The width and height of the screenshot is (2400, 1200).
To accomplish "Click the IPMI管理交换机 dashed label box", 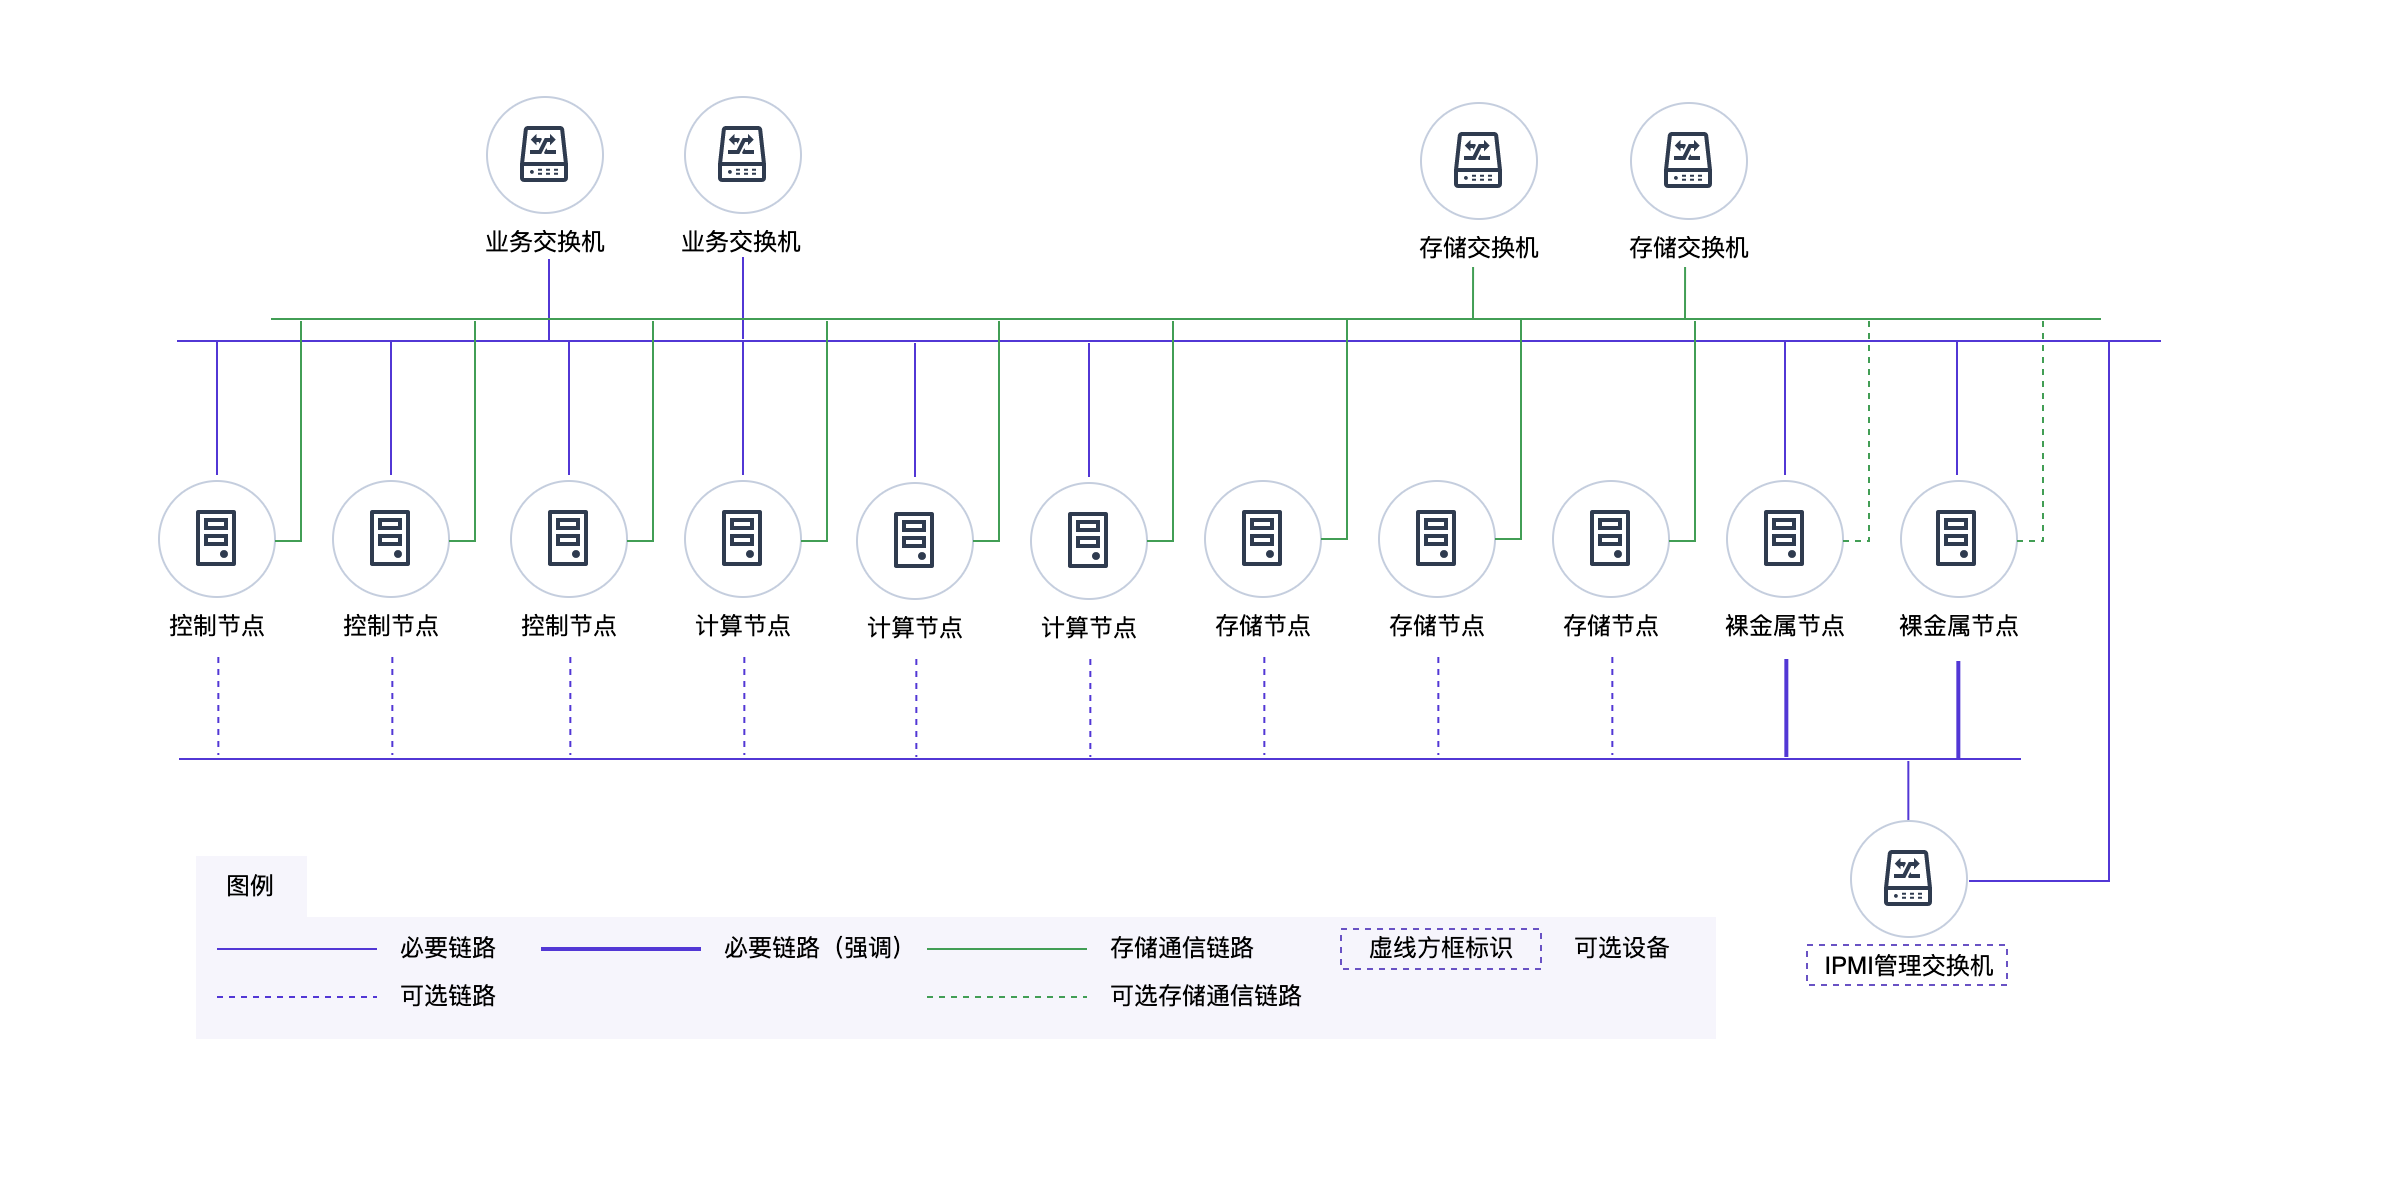I will [x=1907, y=965].
